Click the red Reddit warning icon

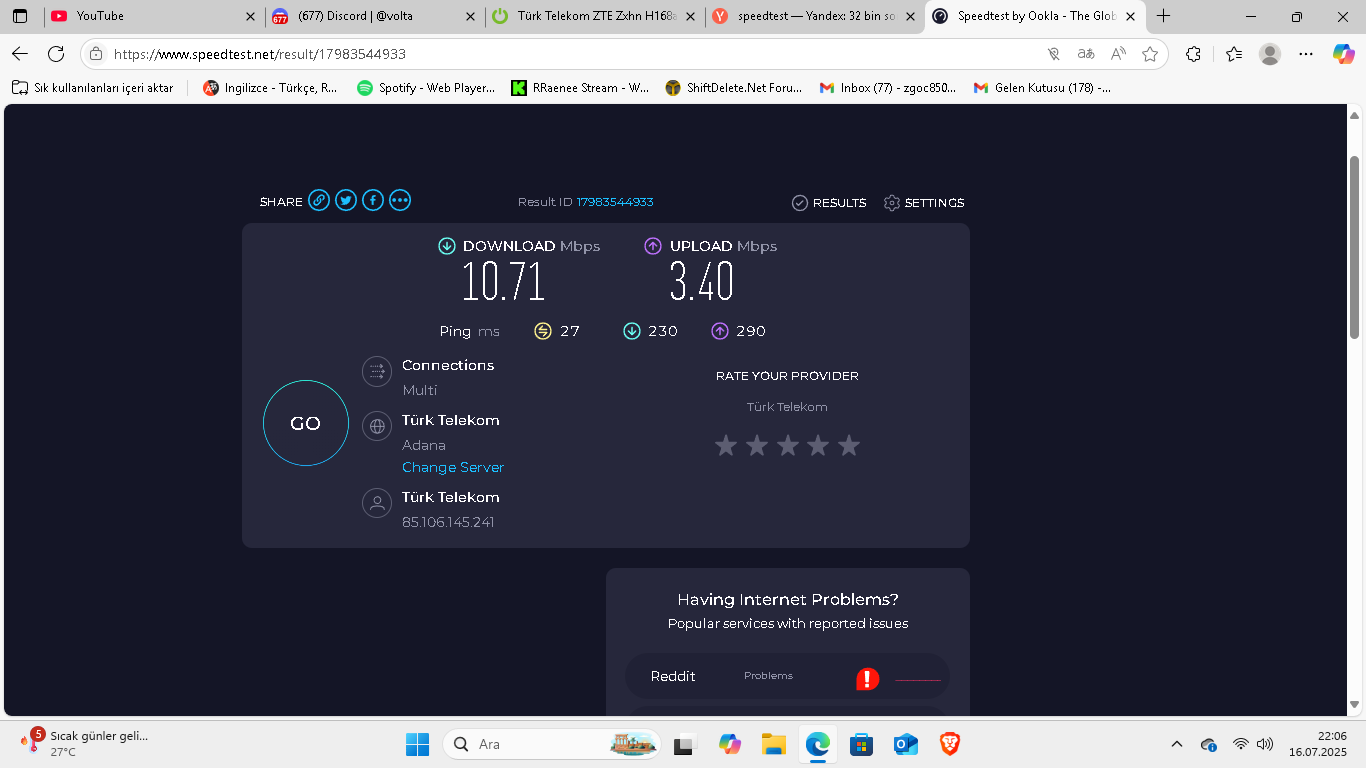(867, 679)
